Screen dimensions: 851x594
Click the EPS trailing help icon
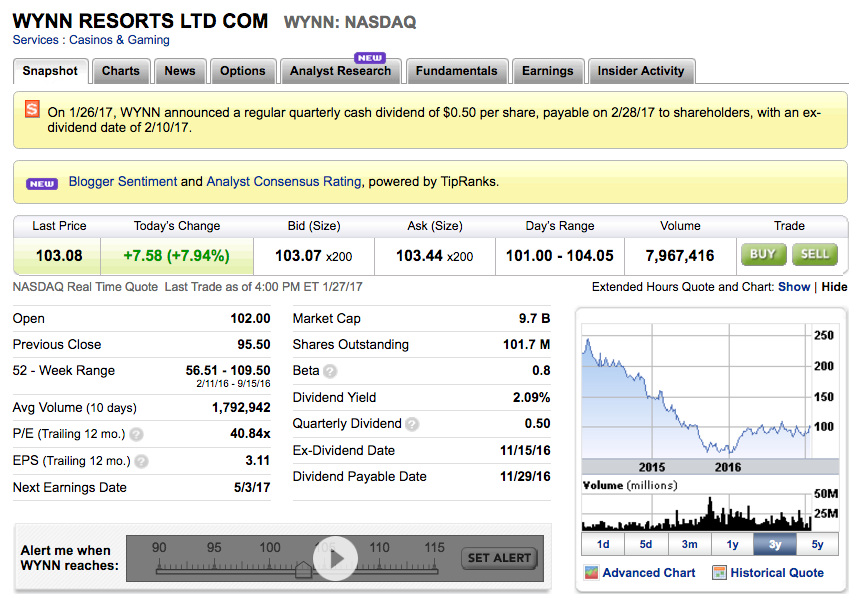(141, 461)
